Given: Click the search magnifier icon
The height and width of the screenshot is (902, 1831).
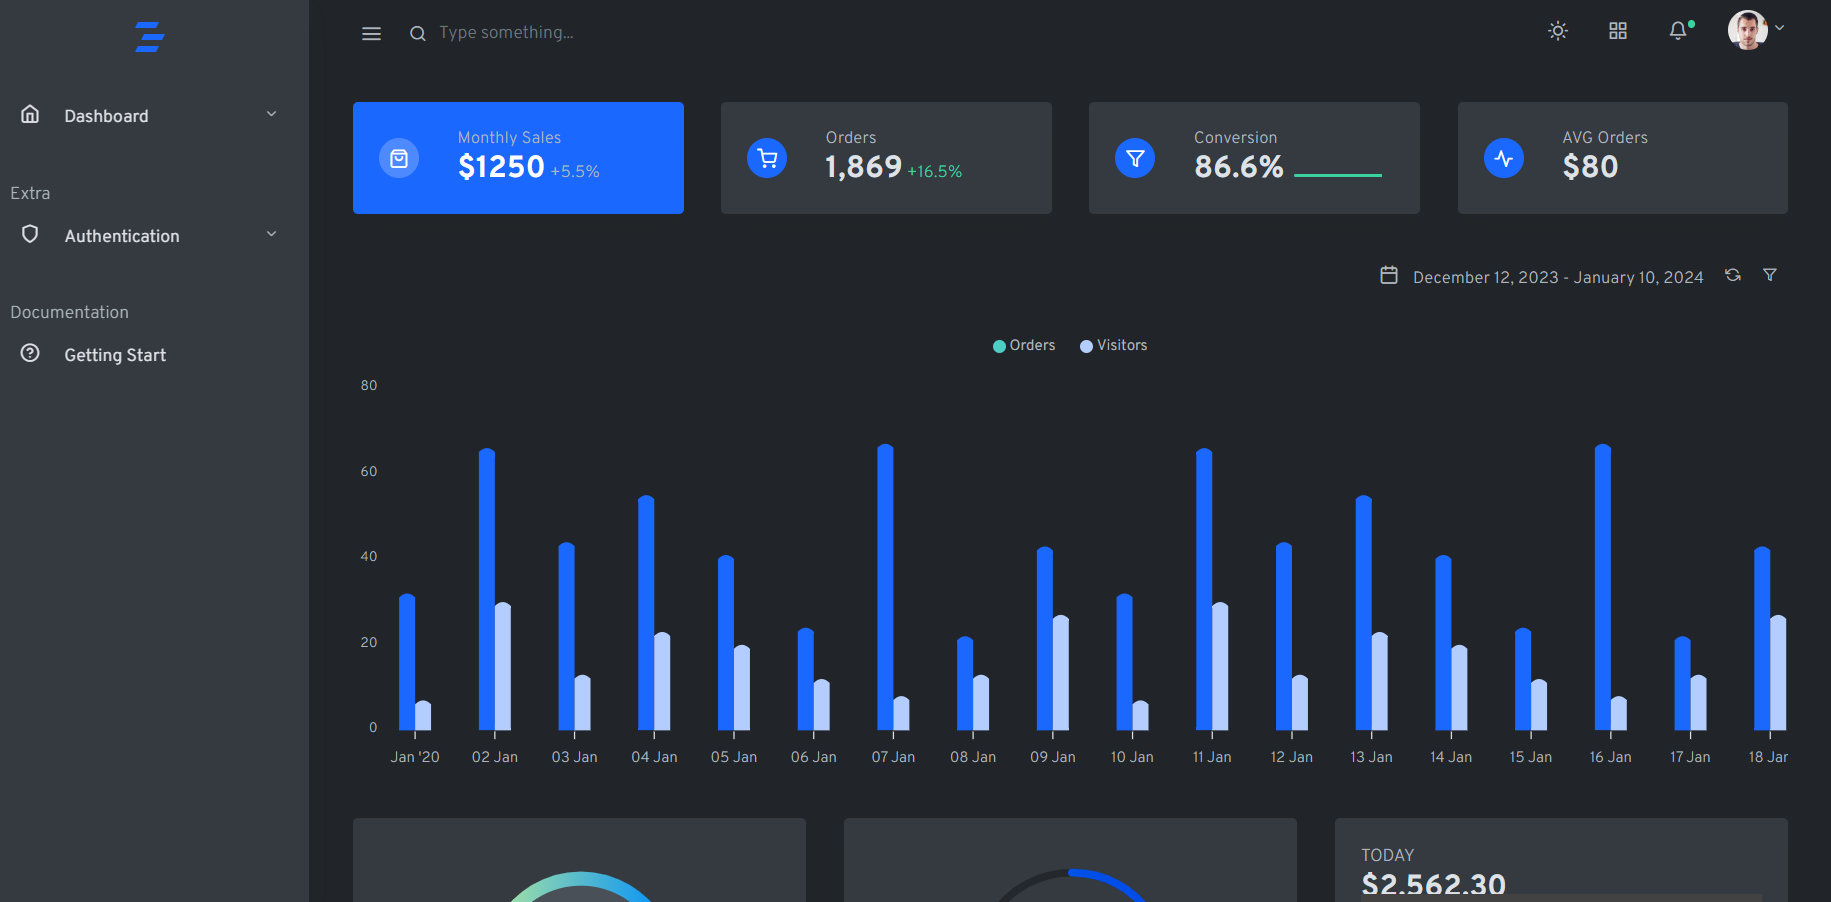Looking at the screenshot, I should pyautogui.click(x=417, y=33).
